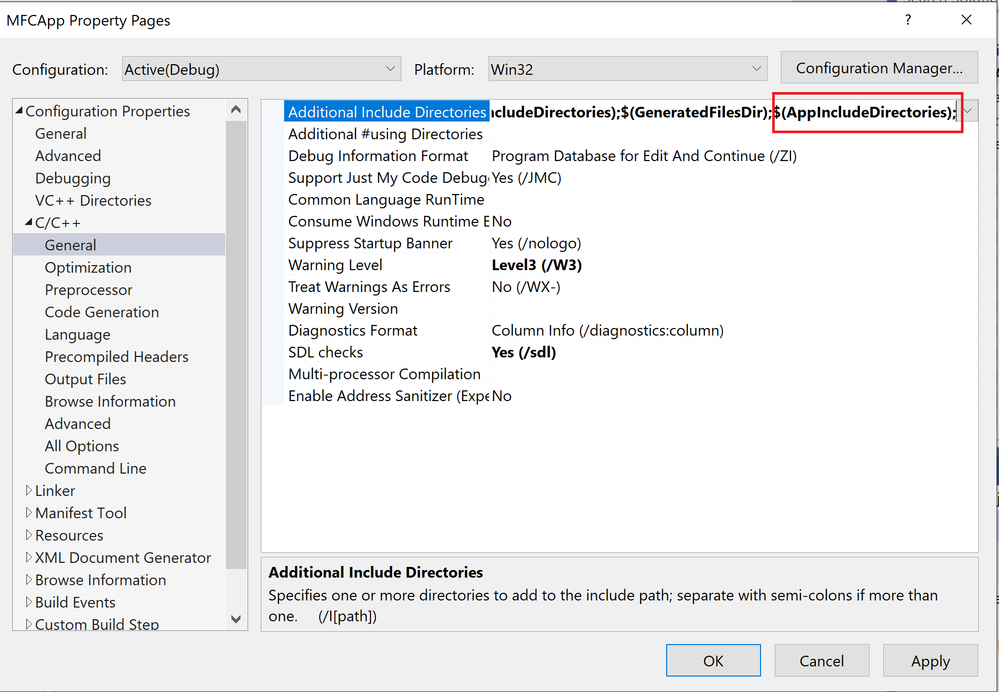This screenshot has width=999, height=692.
Task: Select the Additional Include Directories property row
Action: pos(387,112)
